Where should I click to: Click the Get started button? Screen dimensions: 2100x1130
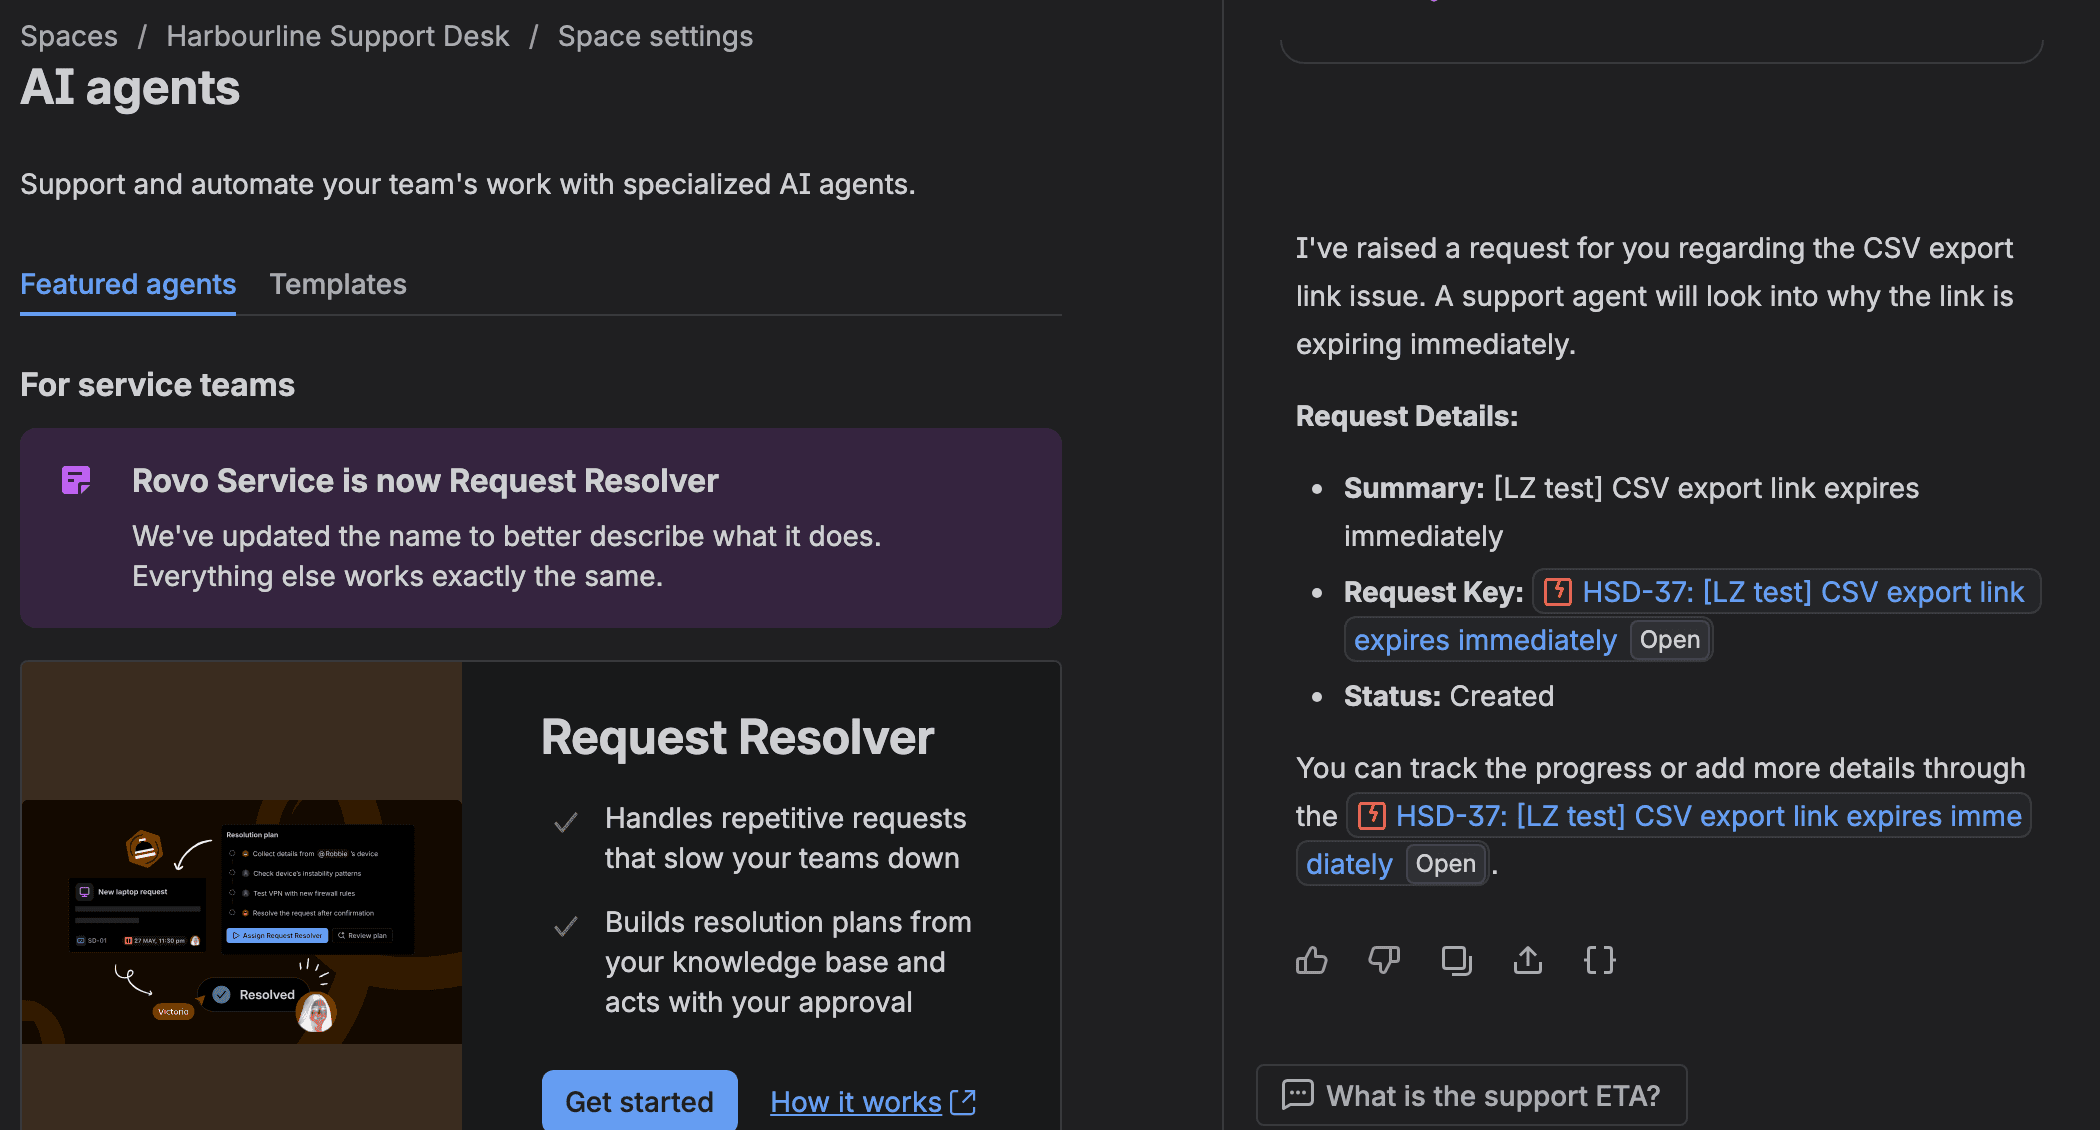tap(640, 1100)
